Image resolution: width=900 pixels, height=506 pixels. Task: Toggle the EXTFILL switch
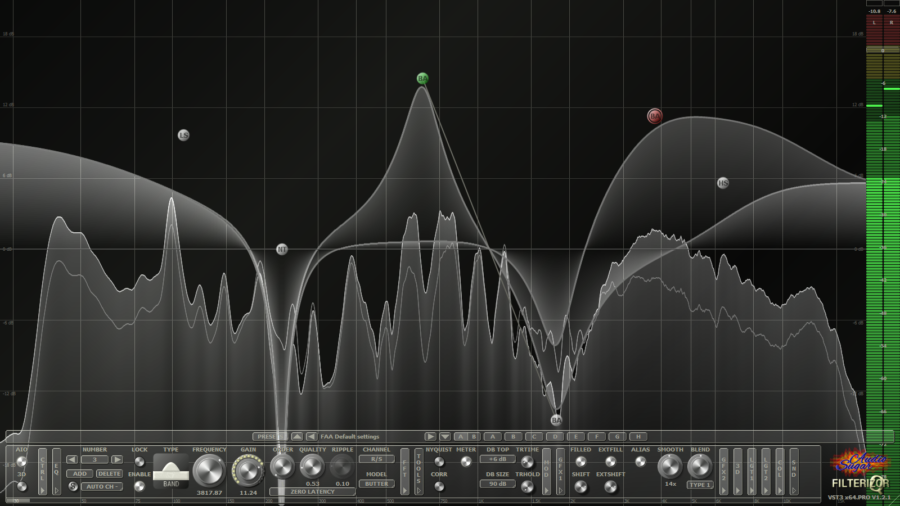pyautogui.click(x=610, y=461)
